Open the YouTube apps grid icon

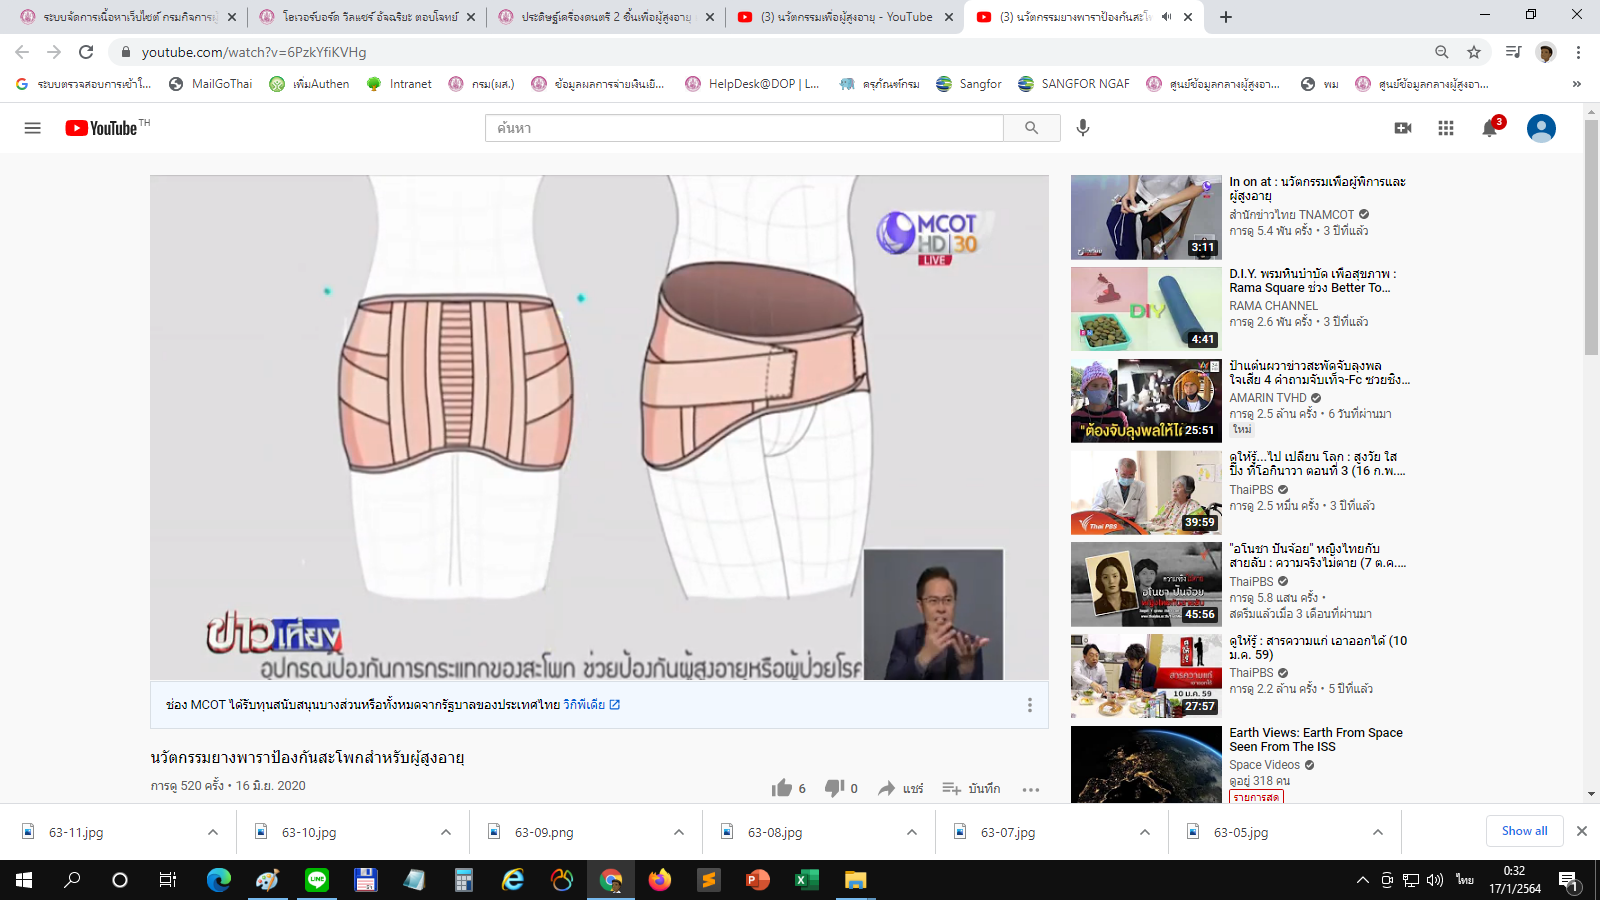coord(1446,128)
